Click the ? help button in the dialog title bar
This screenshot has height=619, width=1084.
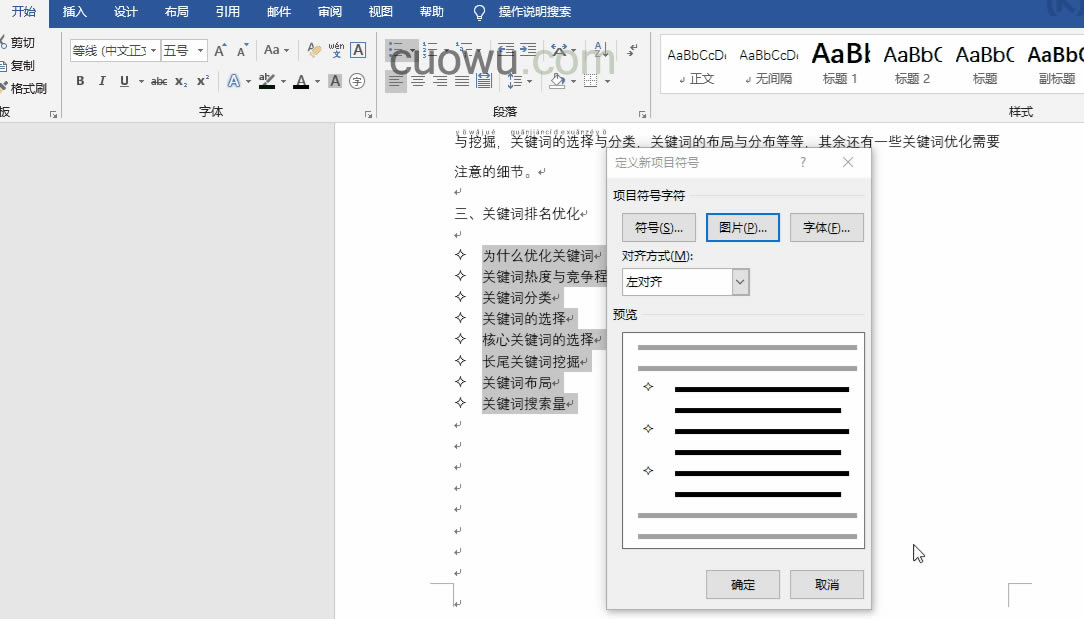tap(803, 162)
